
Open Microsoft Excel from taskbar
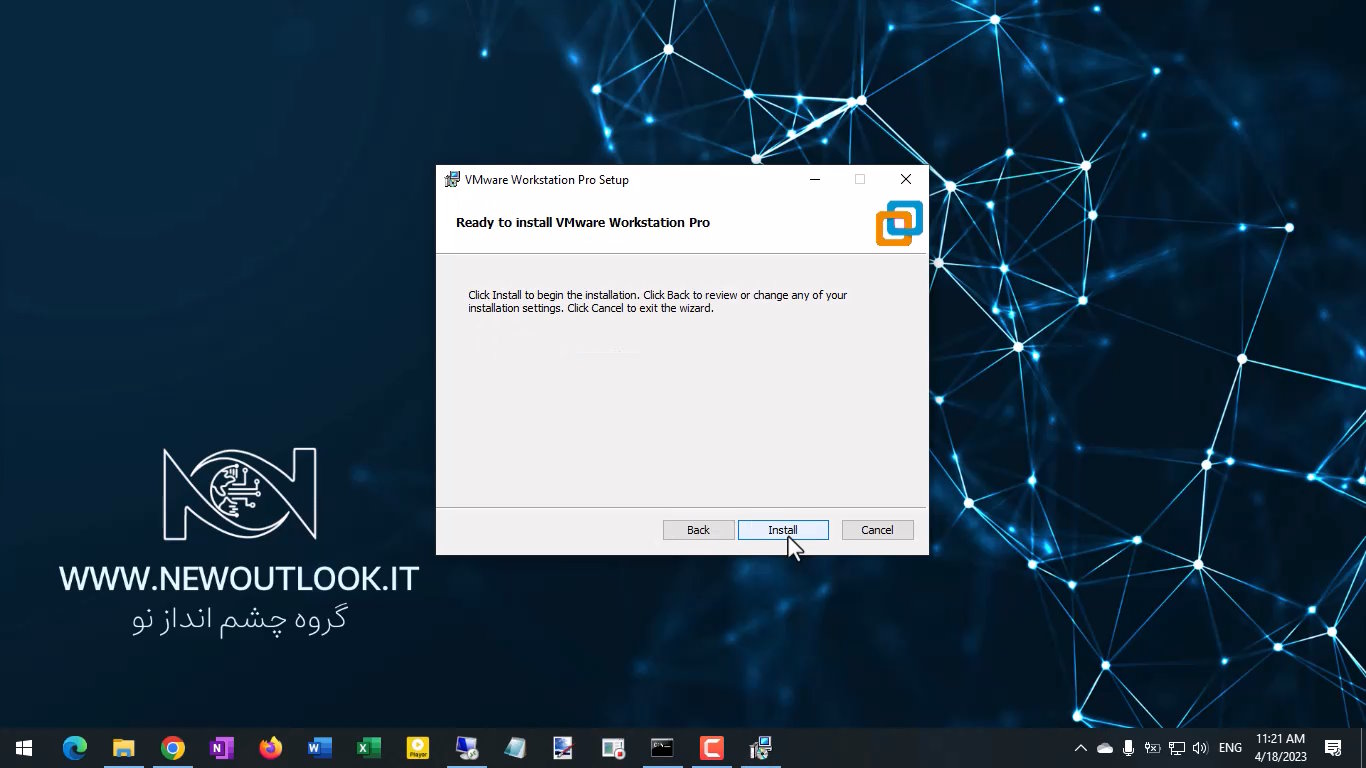(368, 748)
